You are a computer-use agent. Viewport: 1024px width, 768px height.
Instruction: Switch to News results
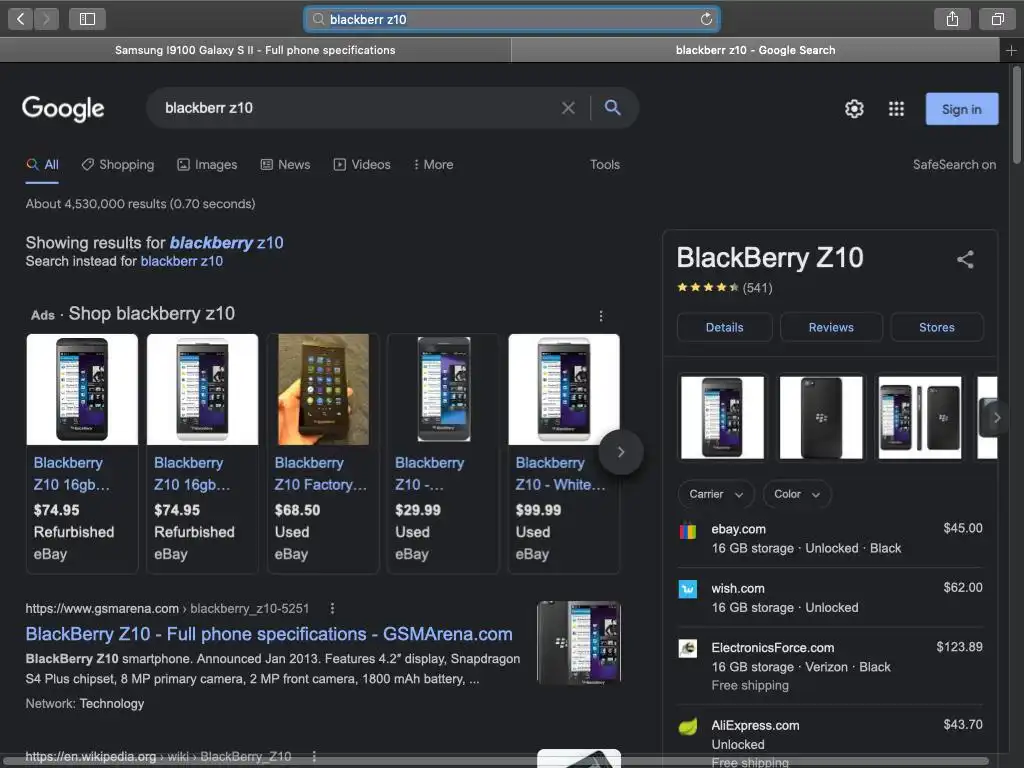(x=285, y=165)
